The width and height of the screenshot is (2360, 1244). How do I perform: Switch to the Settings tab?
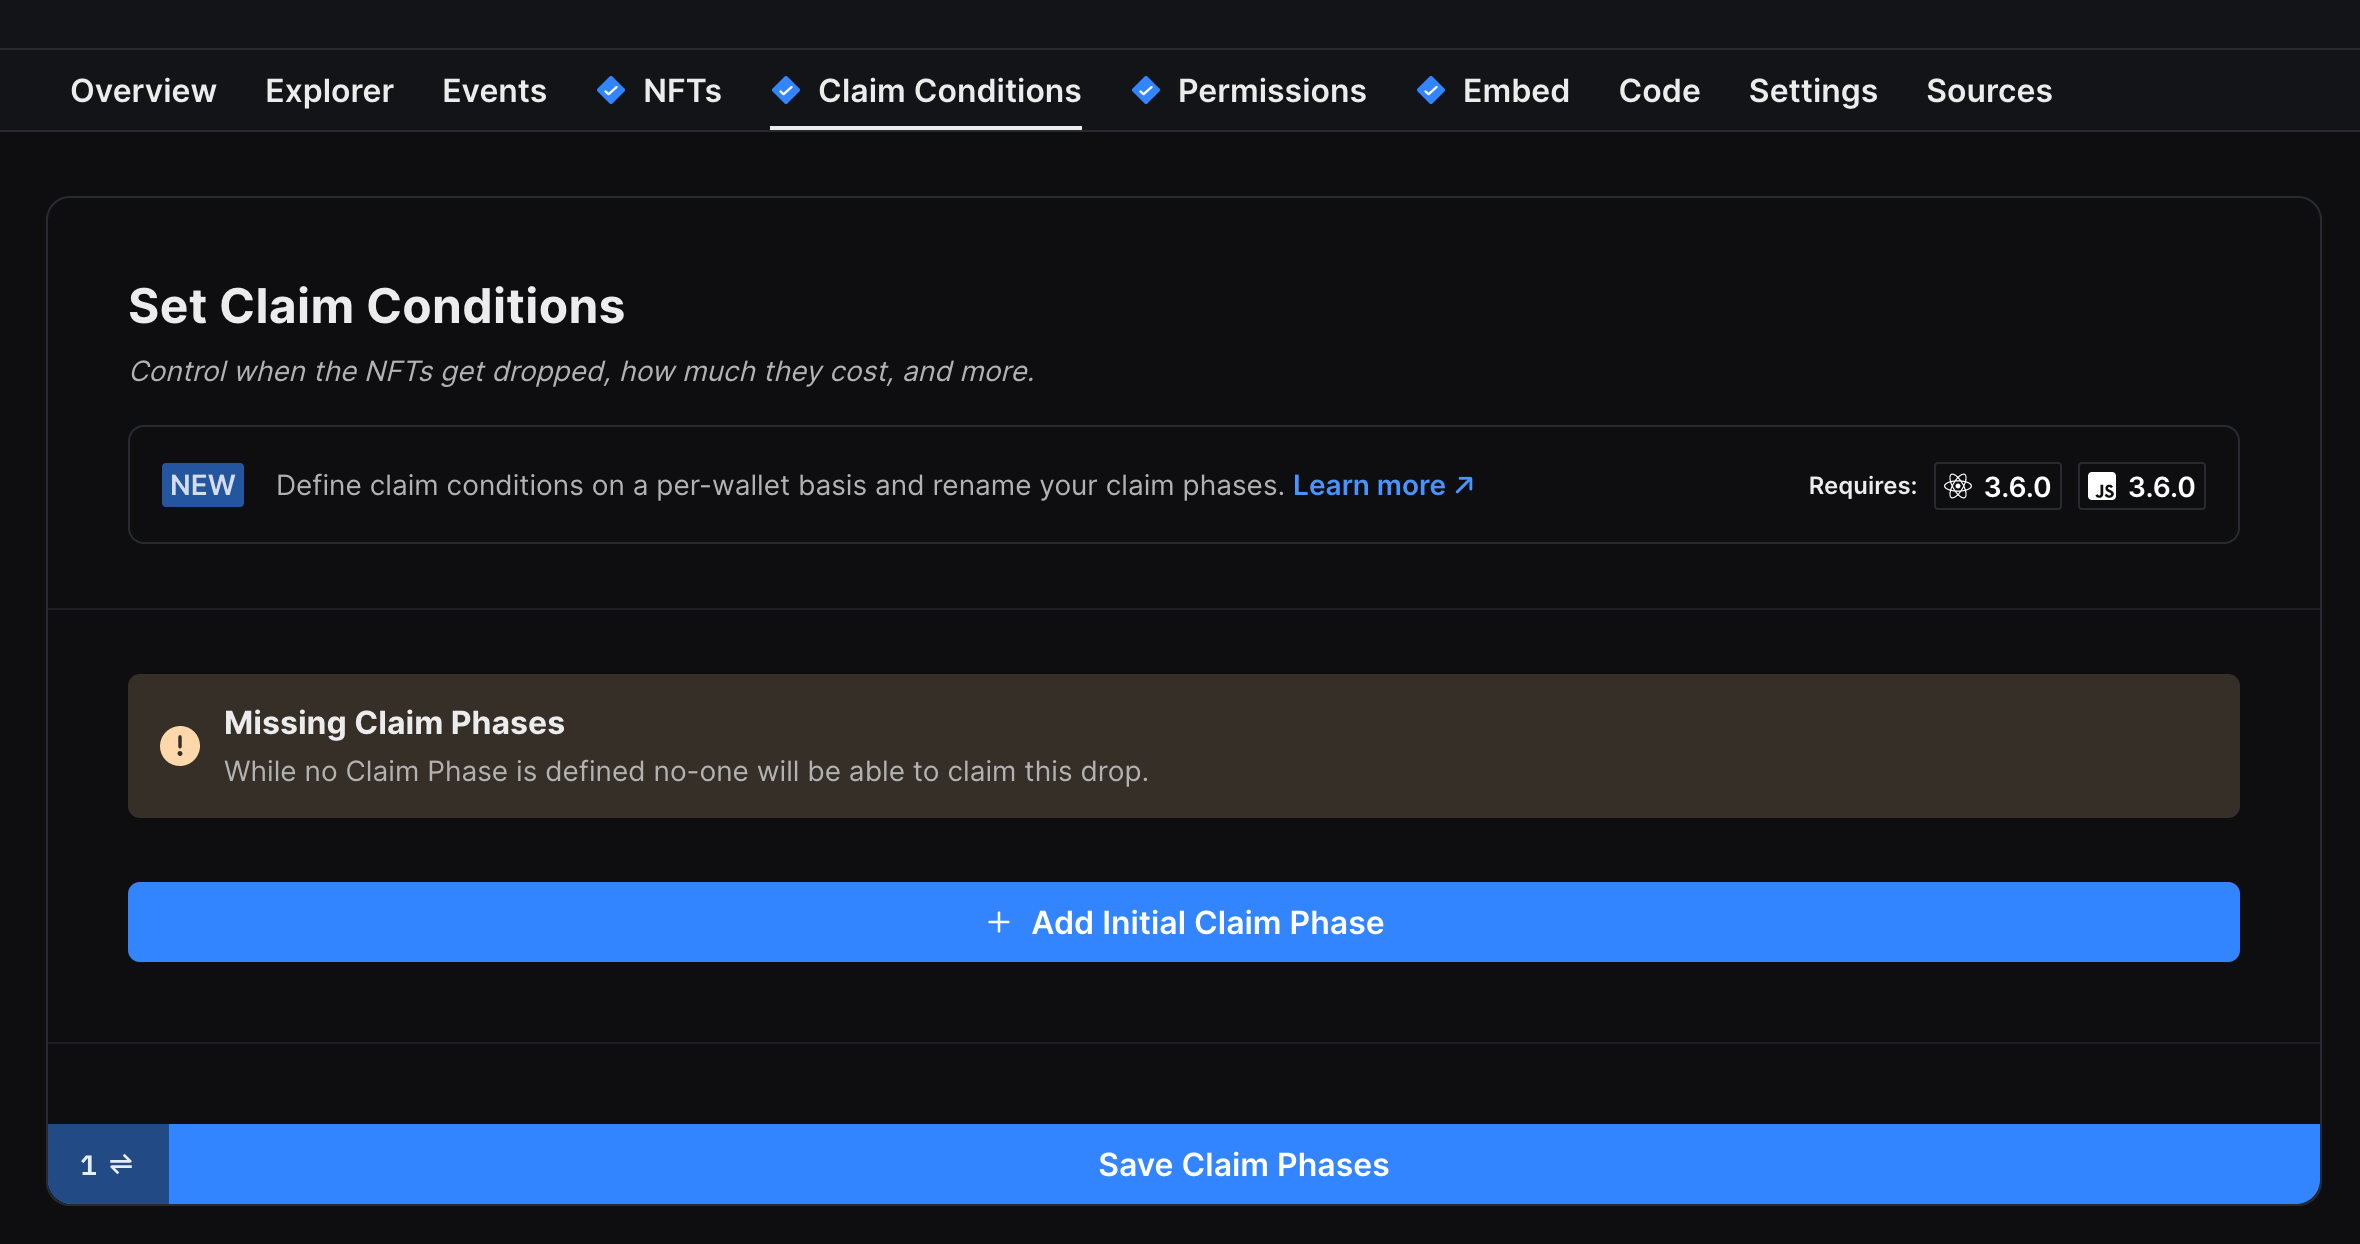click(1813, 91)
